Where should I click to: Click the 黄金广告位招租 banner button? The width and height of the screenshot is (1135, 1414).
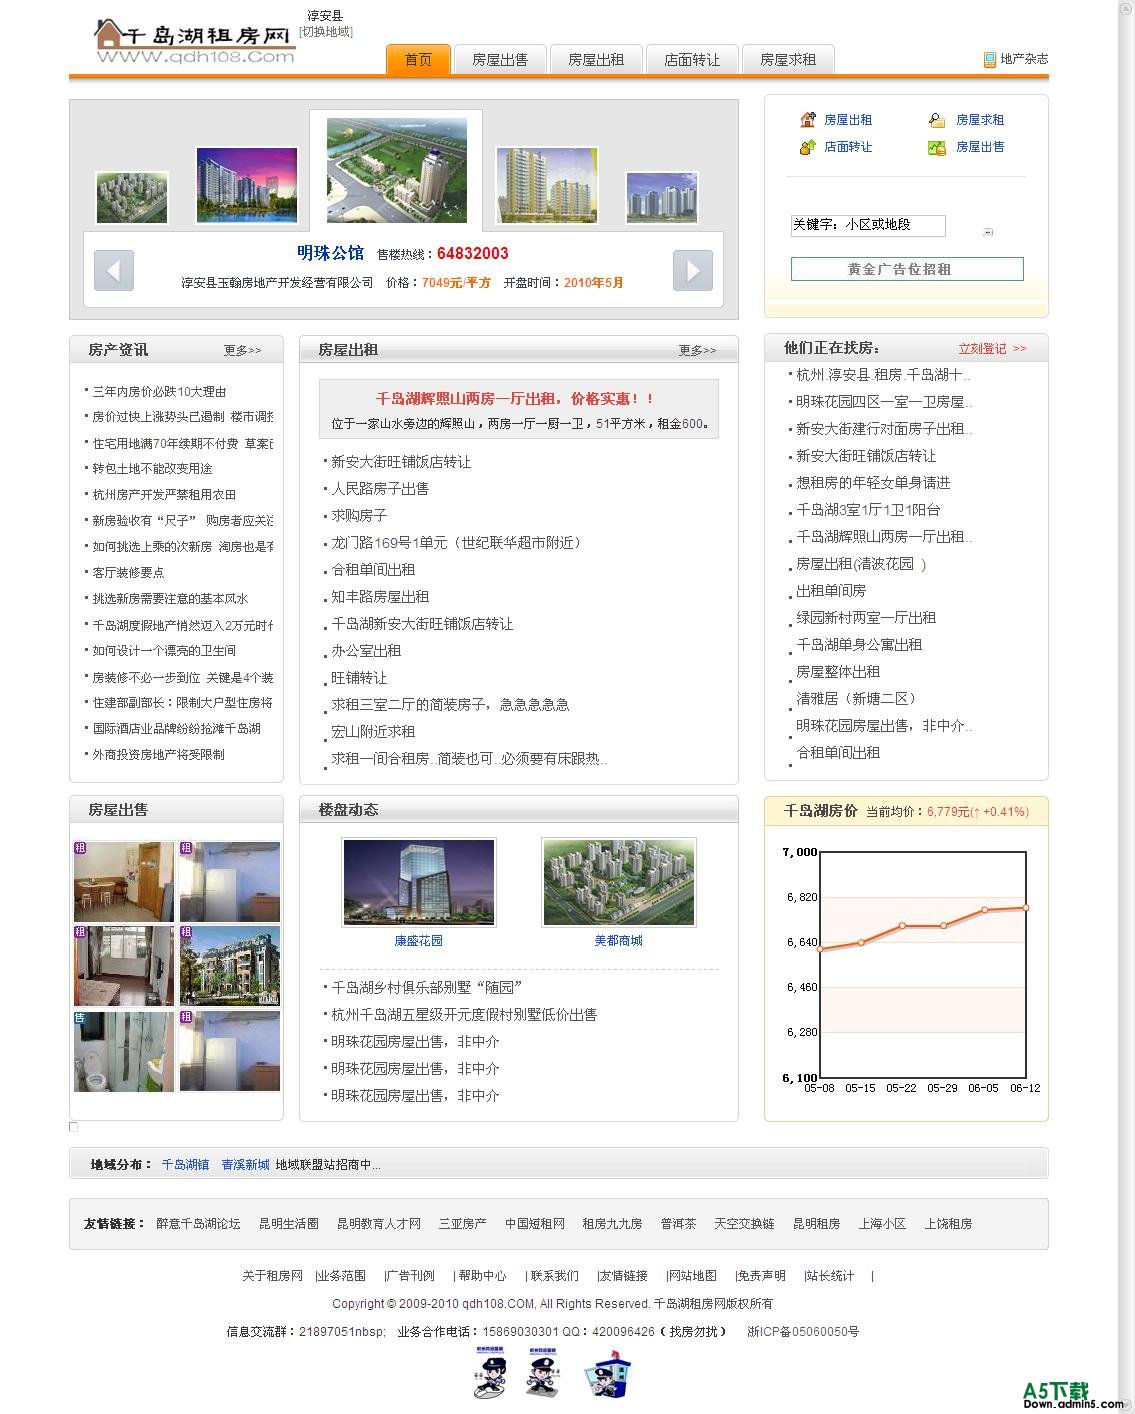click(907, 269)
